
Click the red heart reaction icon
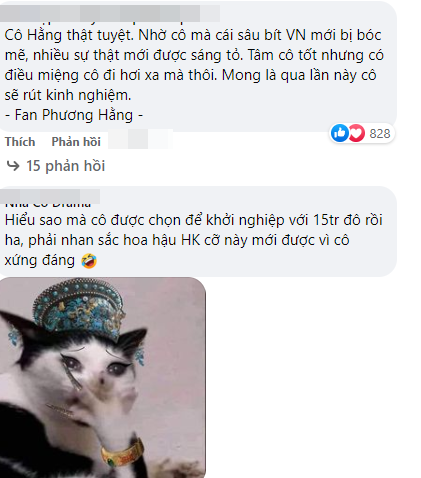point(357,133)
